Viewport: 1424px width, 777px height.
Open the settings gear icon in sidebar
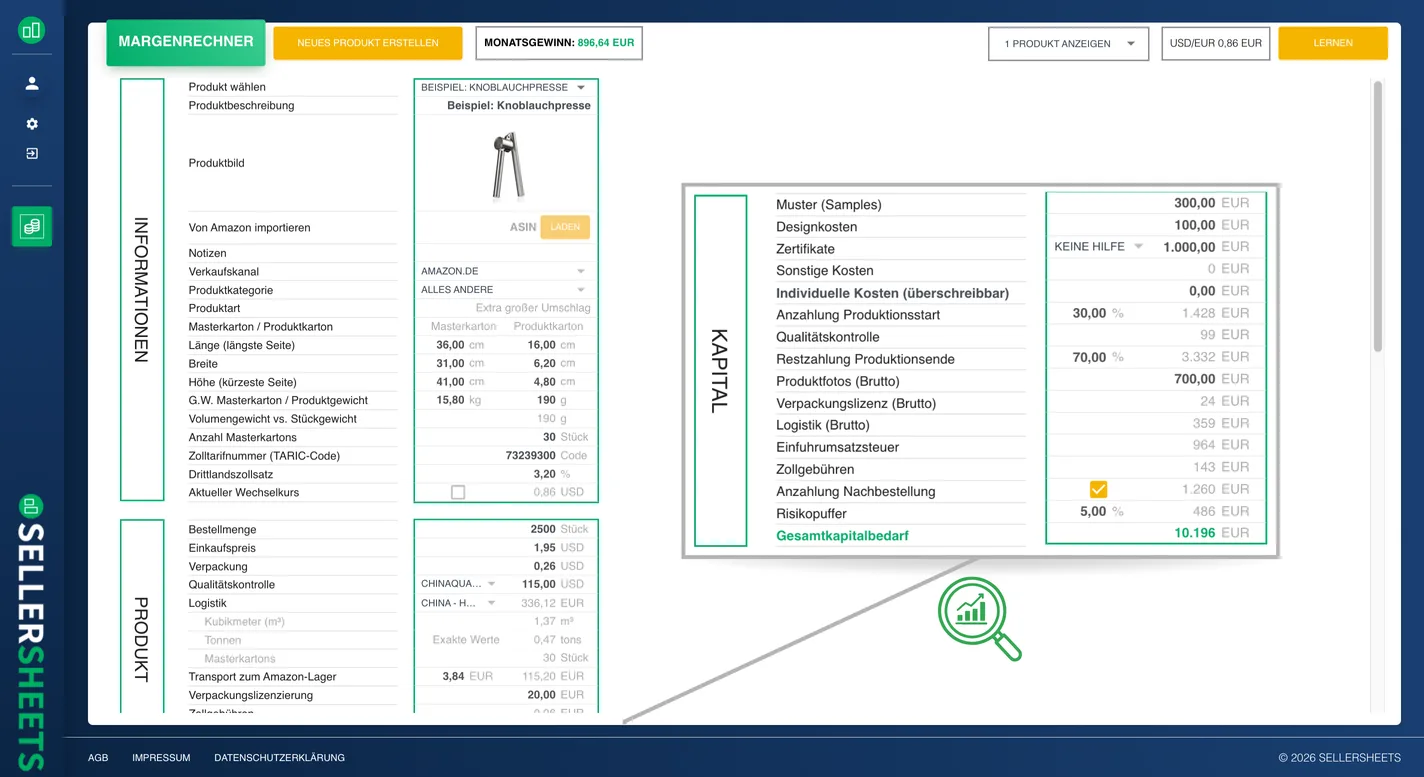click(x=32, y=124)
